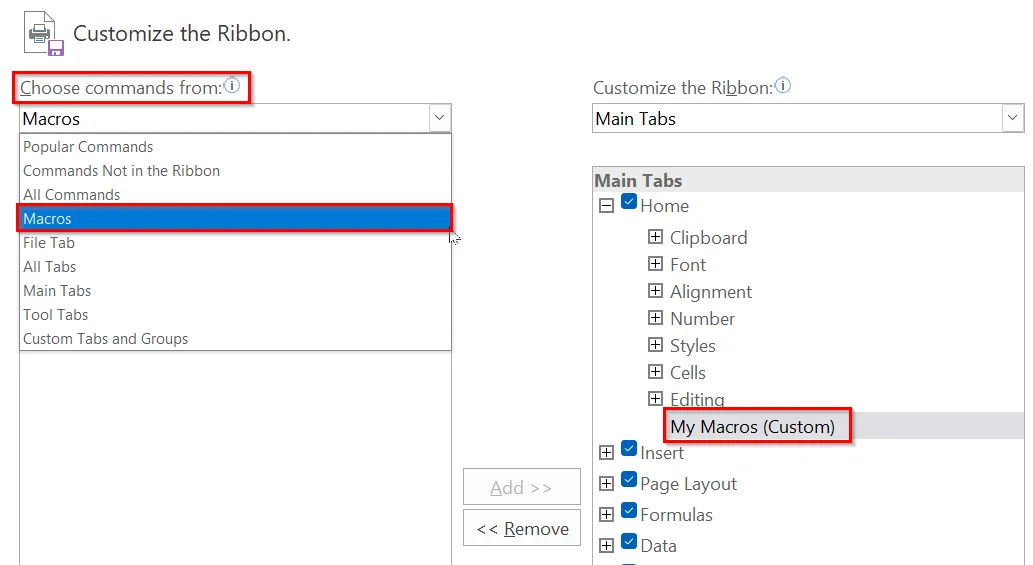Click the << Remove button
Viewport: 1033px width, 565px height.
click(x=522, y=528)
